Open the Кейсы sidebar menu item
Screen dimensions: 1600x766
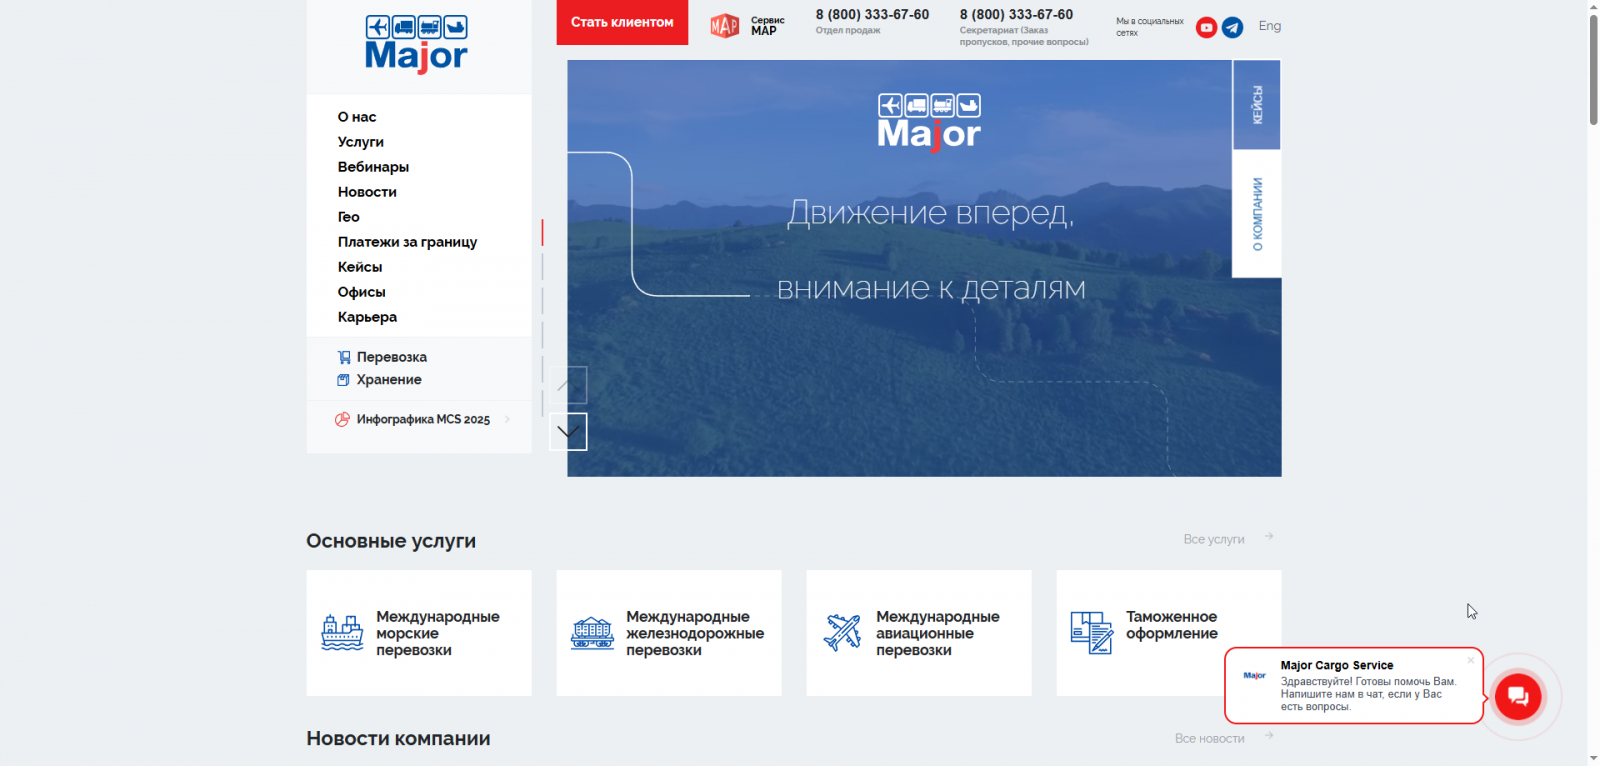[x=360, y=267]
